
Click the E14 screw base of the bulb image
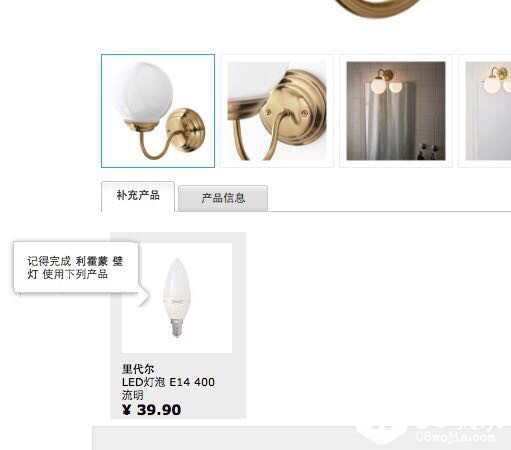[x=177, y=327]
